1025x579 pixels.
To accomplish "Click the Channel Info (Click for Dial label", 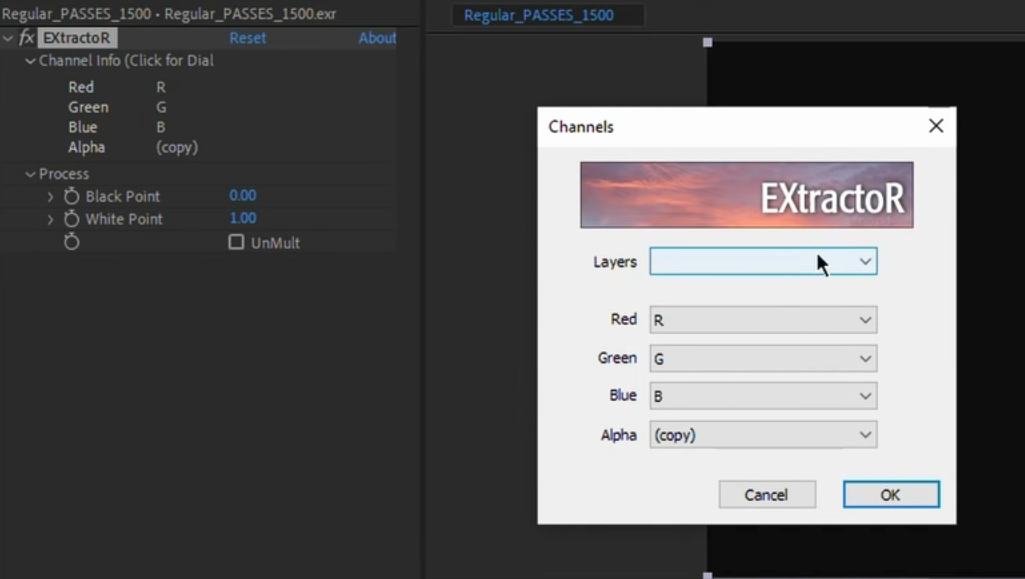I will (x=126, y=61).
